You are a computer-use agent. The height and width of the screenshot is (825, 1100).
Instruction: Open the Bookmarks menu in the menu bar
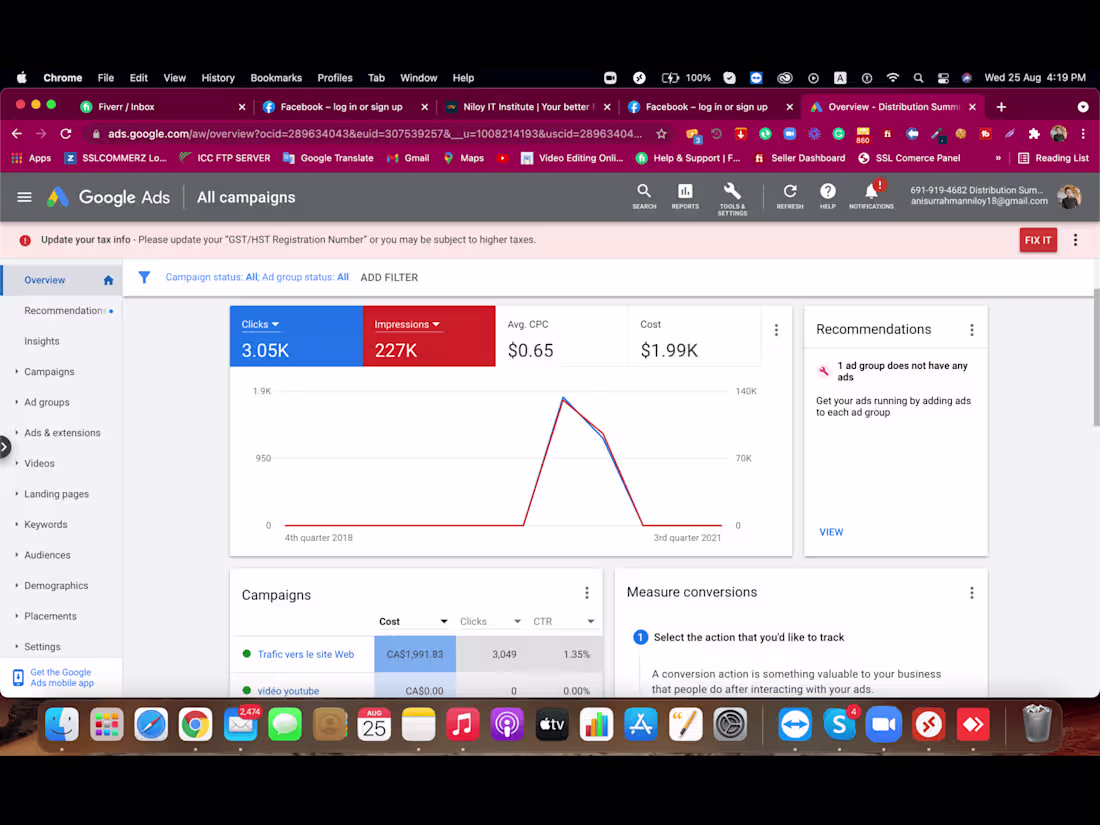point(276,77)
